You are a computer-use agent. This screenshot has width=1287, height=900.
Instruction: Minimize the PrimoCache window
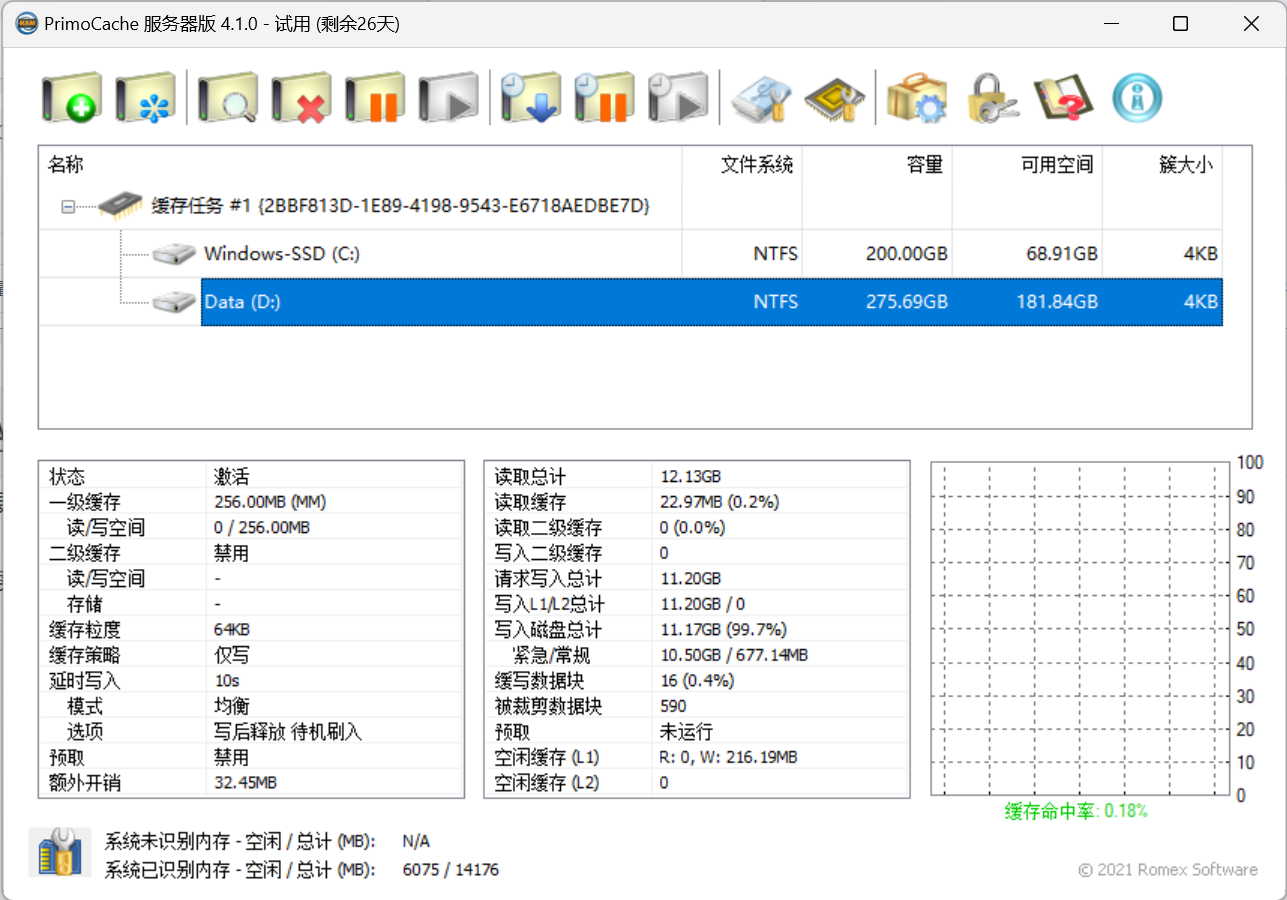1109,24
